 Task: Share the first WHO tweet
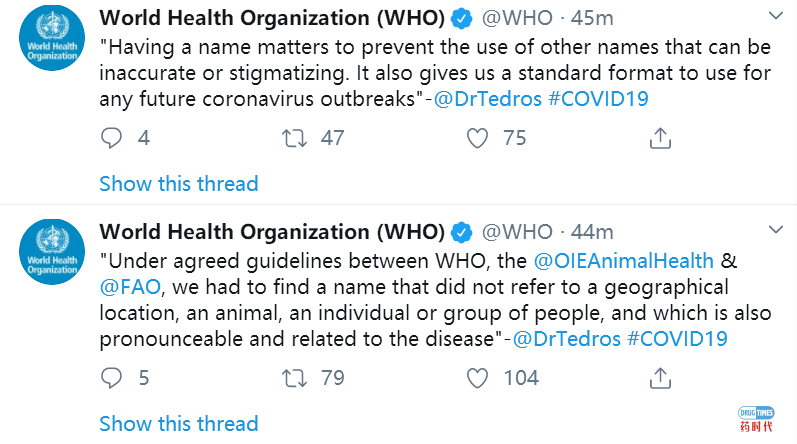point(660,138)
